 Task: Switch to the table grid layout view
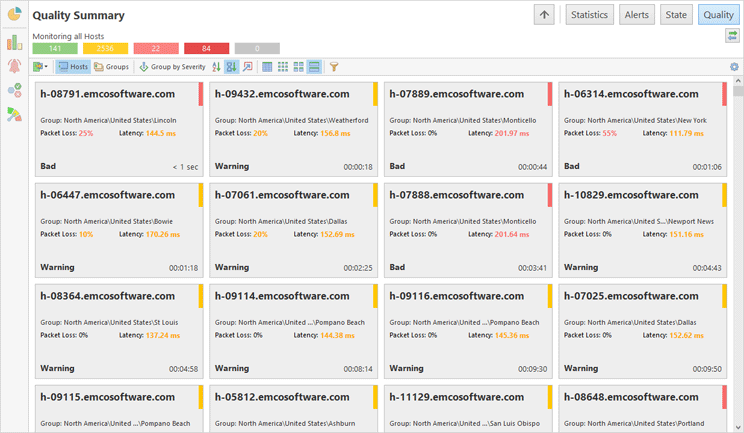tap(267, 67)
